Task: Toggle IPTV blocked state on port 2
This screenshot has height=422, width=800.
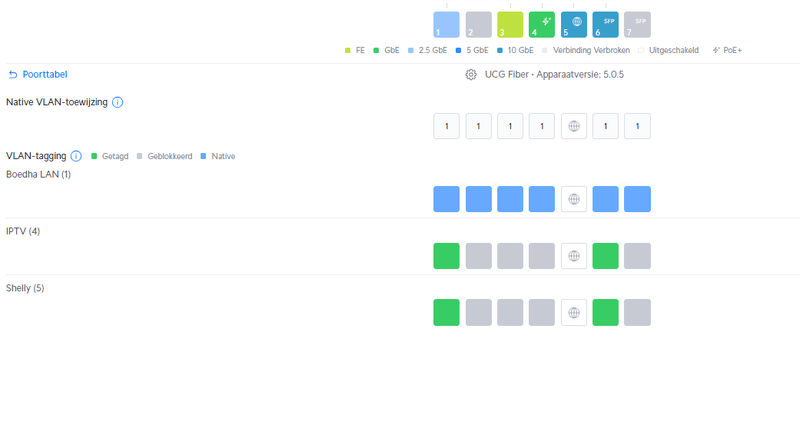Action: 479,256
